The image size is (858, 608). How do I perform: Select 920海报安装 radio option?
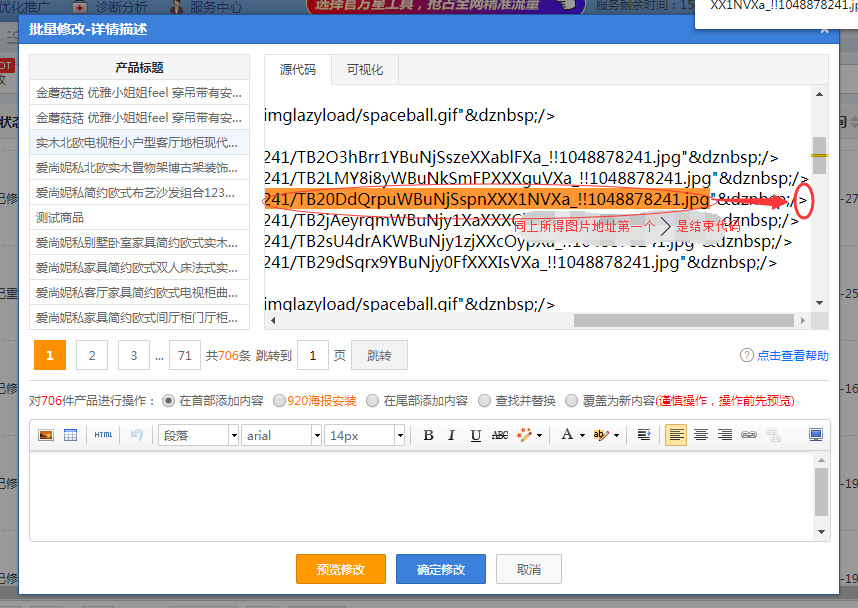click(x=279, y=401)
